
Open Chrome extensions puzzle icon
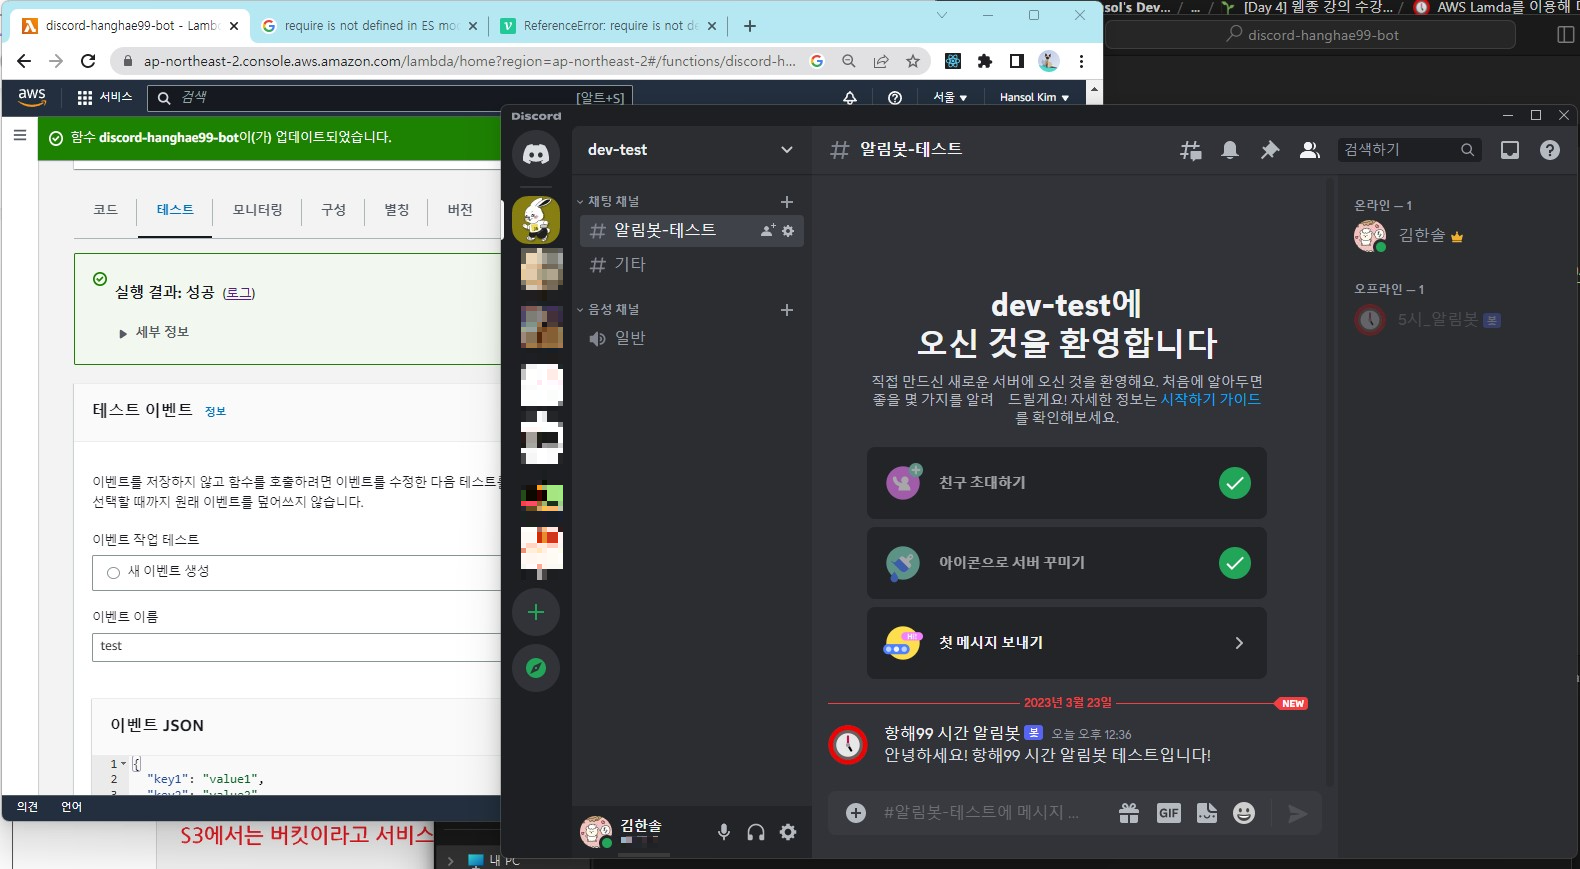pyautogui.click(x=985, y=61)
